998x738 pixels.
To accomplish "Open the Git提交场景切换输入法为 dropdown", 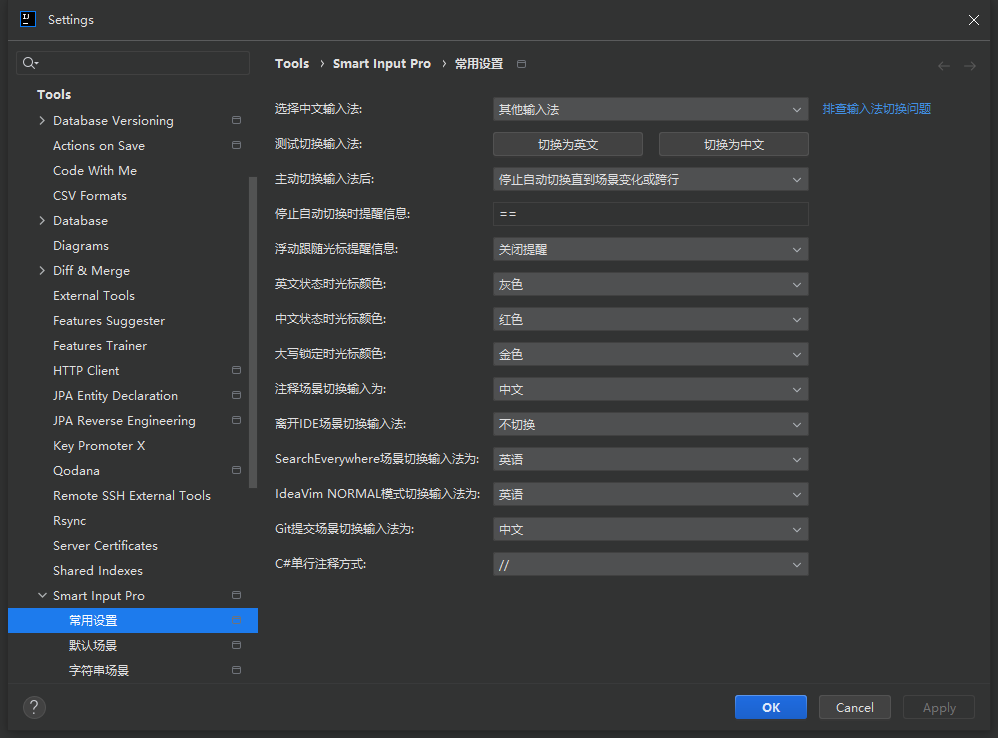I will 650,529.
